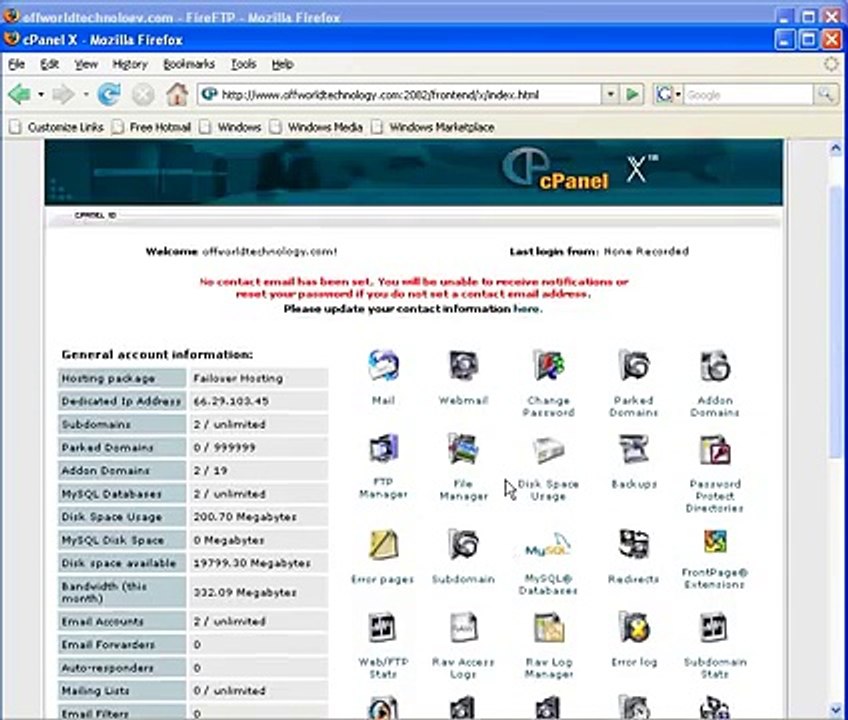Open the Webmail icon
The image size is (848, 720).
coord(463,366)
